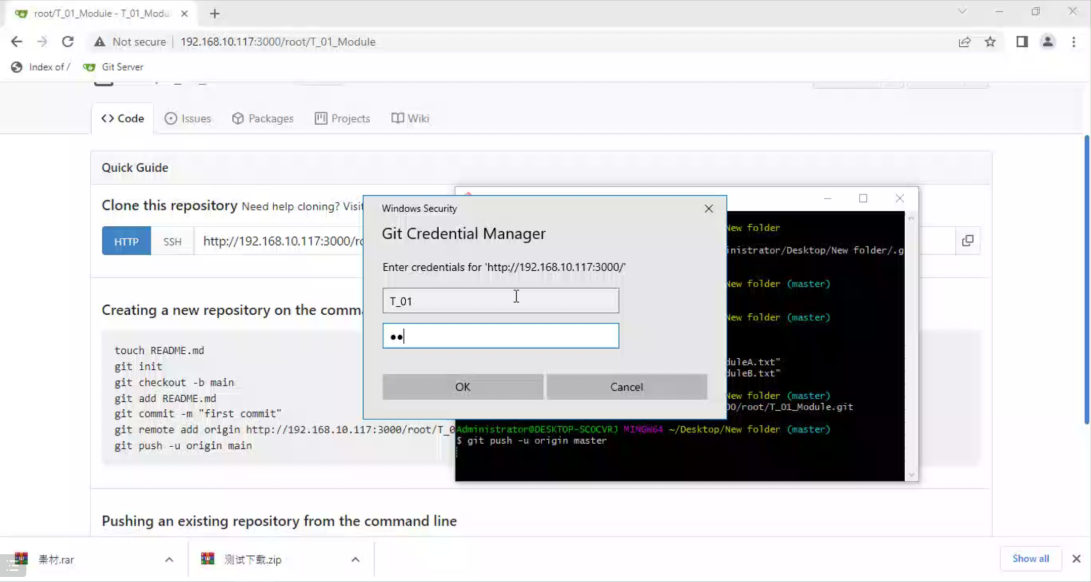Open the tab search chevron
Screen dimensions: 1091x582
point(962,12)
